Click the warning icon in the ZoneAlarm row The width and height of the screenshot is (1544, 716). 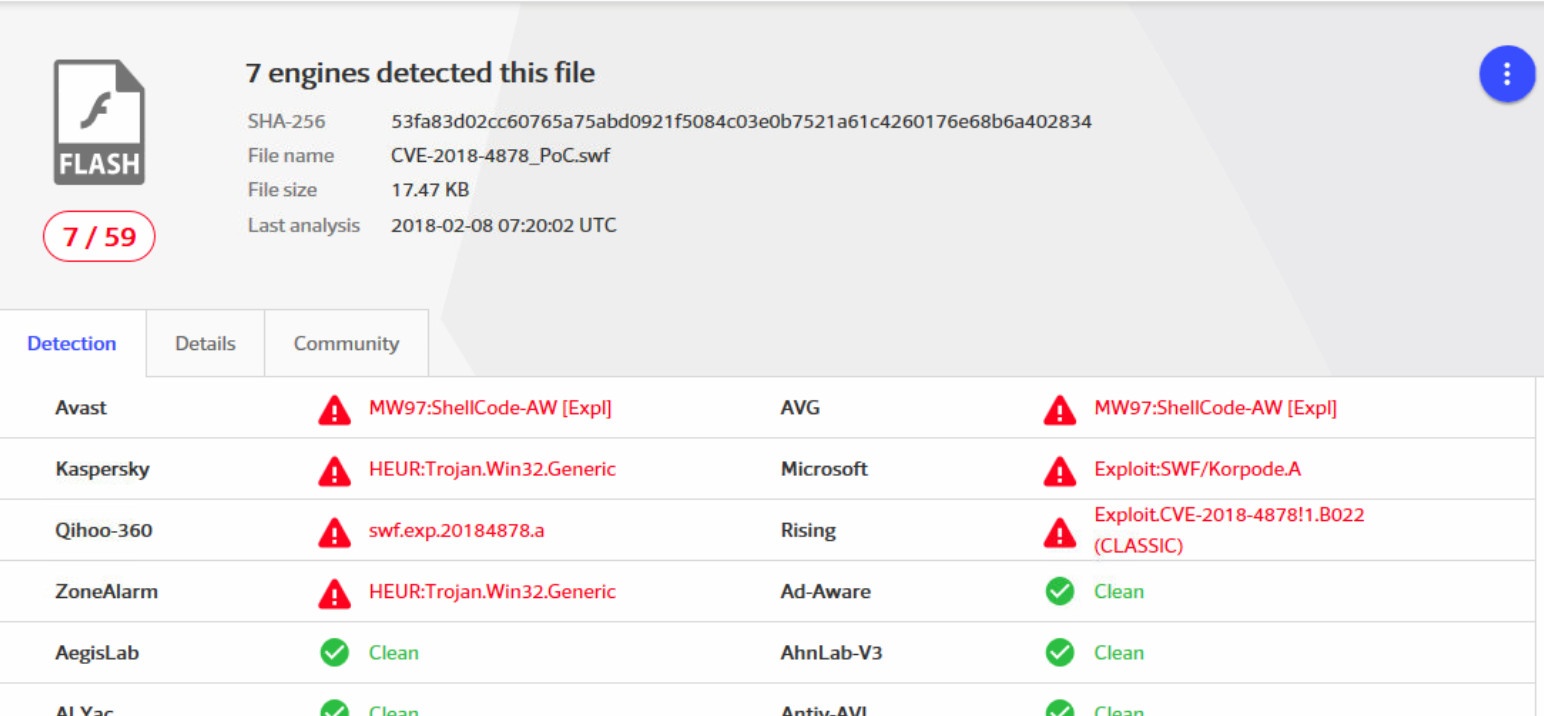334,593
